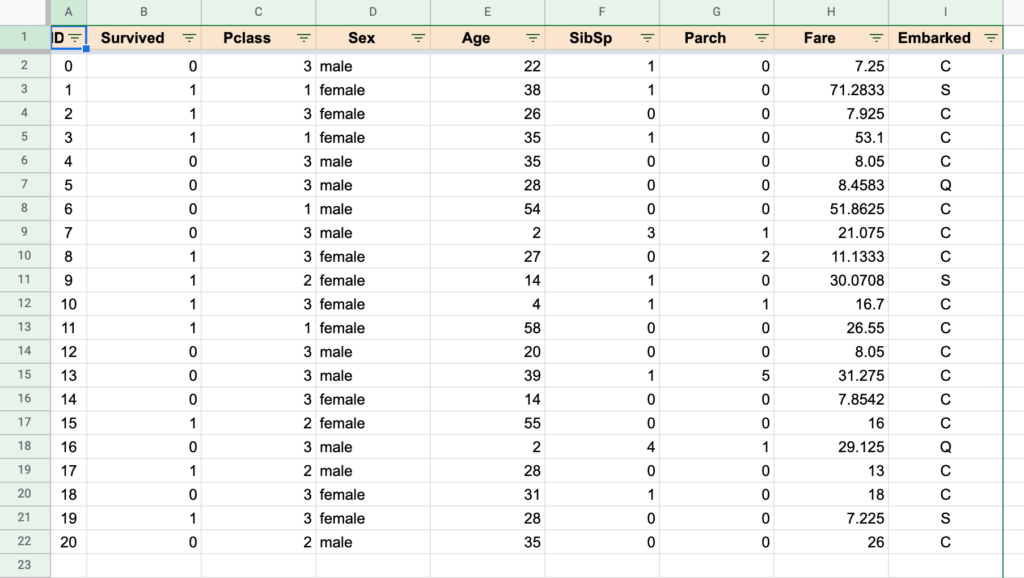Click the SibSp column filter icon
Image resolution: width=1024 pixels, height=578 pixels.
click(x=648, y=38)
